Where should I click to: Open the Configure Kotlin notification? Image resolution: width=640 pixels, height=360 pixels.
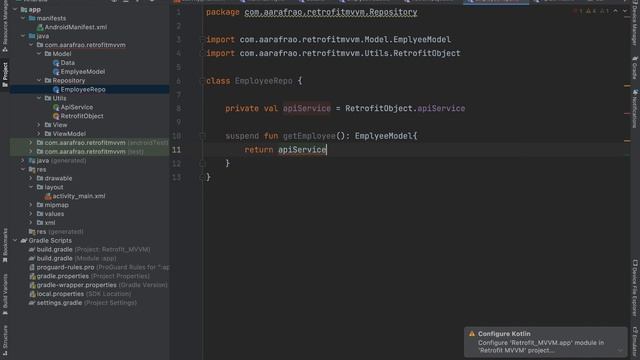545,342
